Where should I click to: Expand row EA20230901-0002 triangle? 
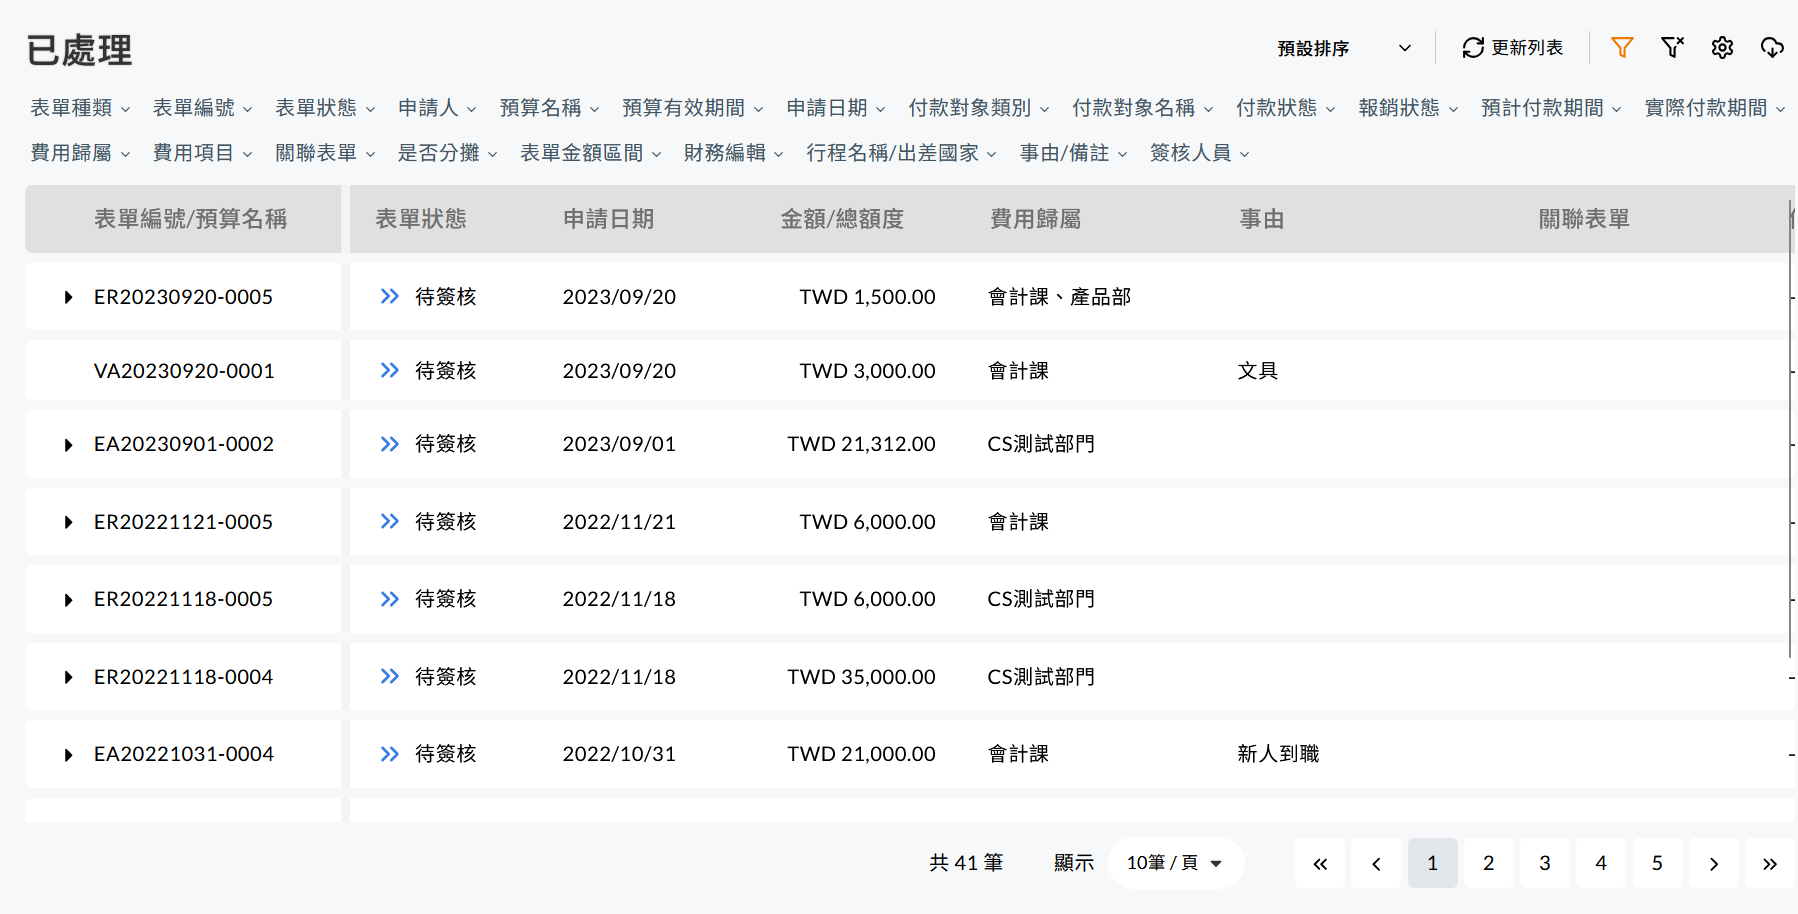tap(68, 445)
